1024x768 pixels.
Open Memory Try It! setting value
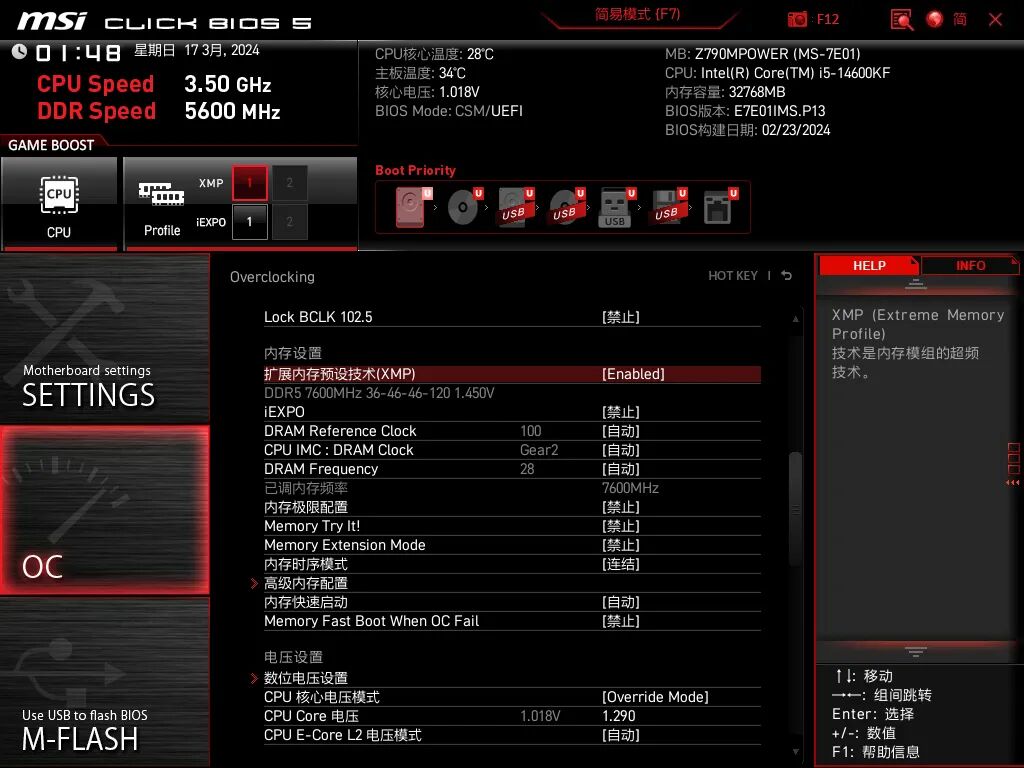(620, 526)
